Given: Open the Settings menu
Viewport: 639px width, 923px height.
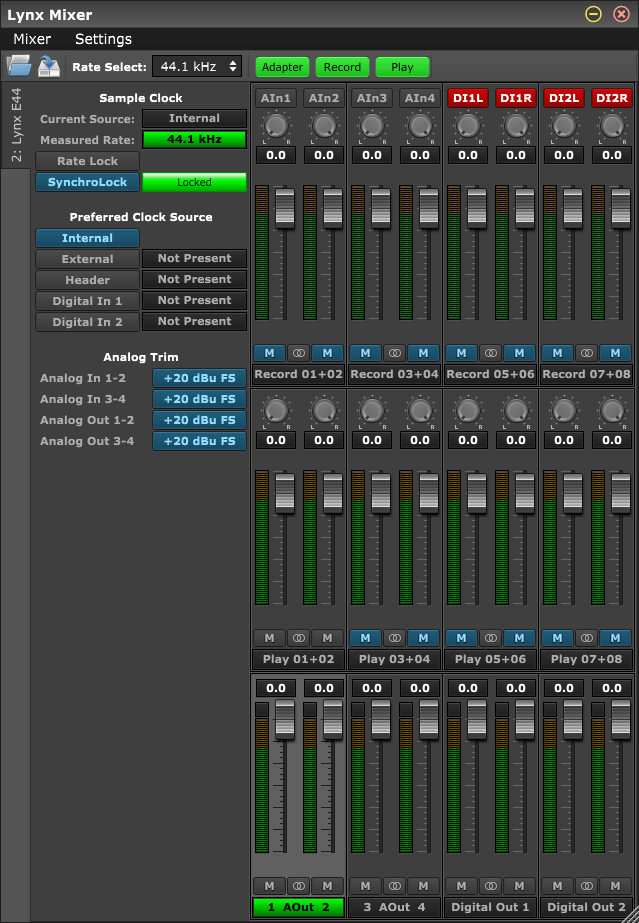Looking at the screenshot, I should (103, 39).
